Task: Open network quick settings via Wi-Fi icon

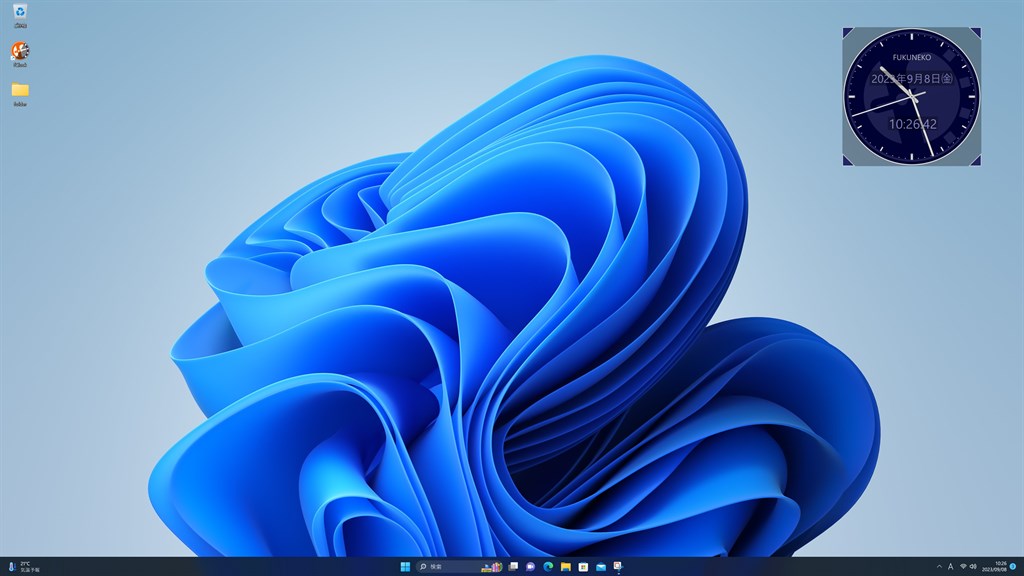Action: coord(963,566)
